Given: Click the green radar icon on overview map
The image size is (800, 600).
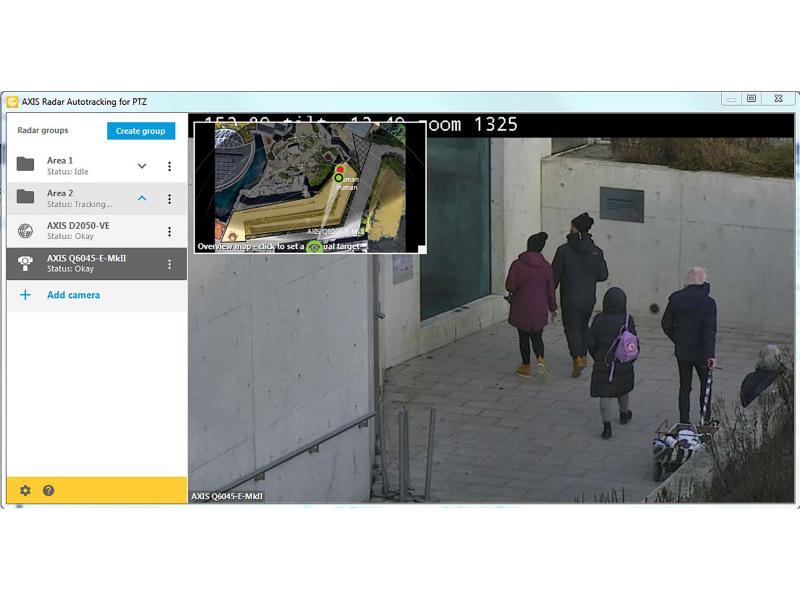Looking at the screenshot, I should pos(314,247).
